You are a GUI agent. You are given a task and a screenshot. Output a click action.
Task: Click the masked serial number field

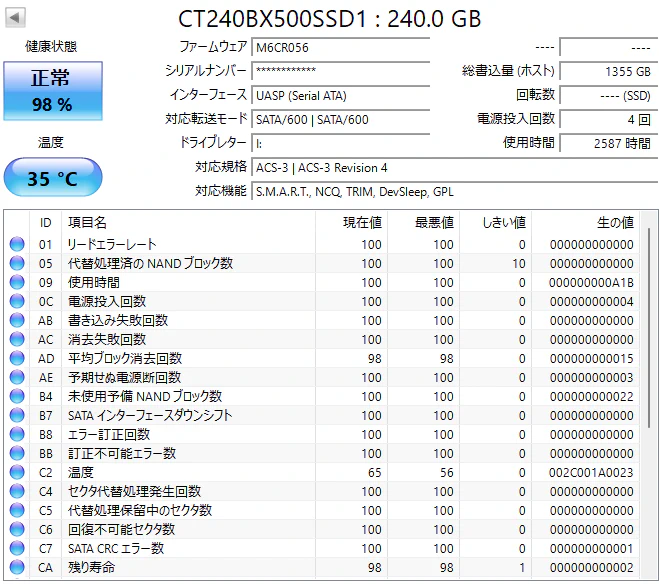341,71
